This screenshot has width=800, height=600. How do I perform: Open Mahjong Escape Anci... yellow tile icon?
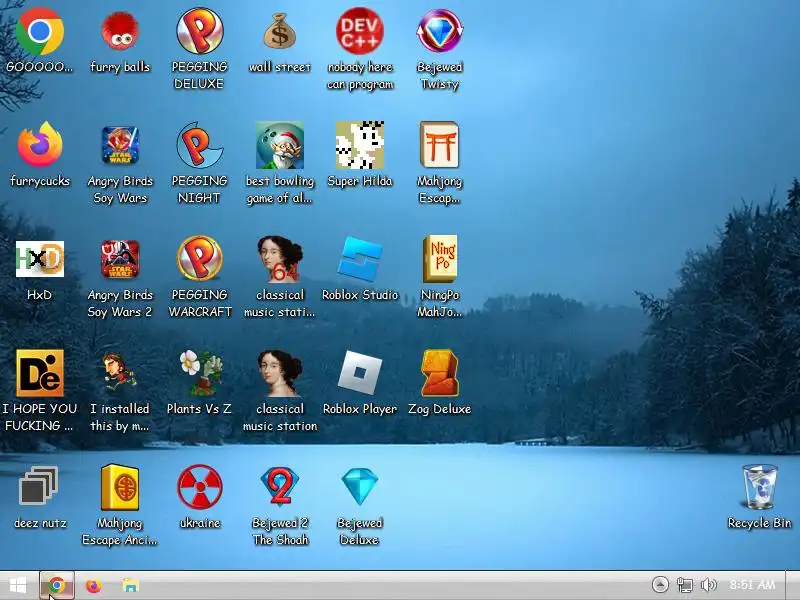pos(120,487)
